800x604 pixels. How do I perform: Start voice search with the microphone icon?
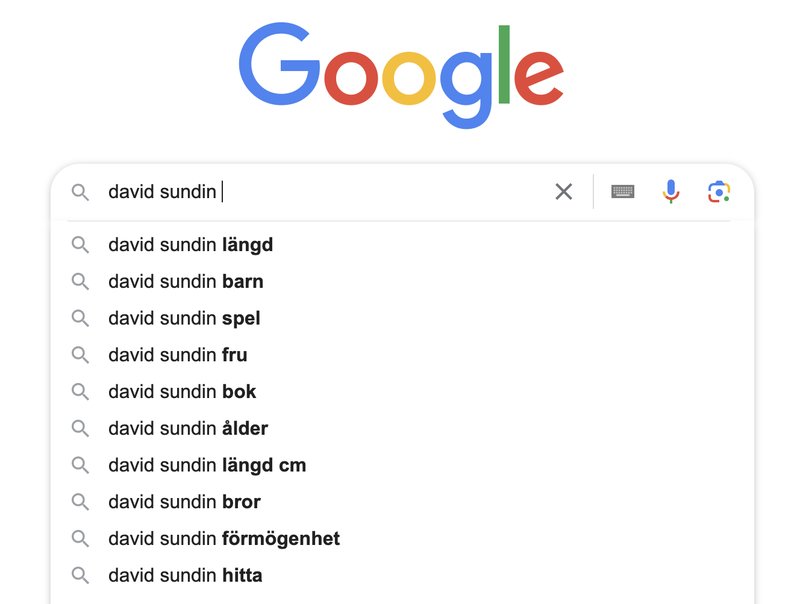[671, 192]
